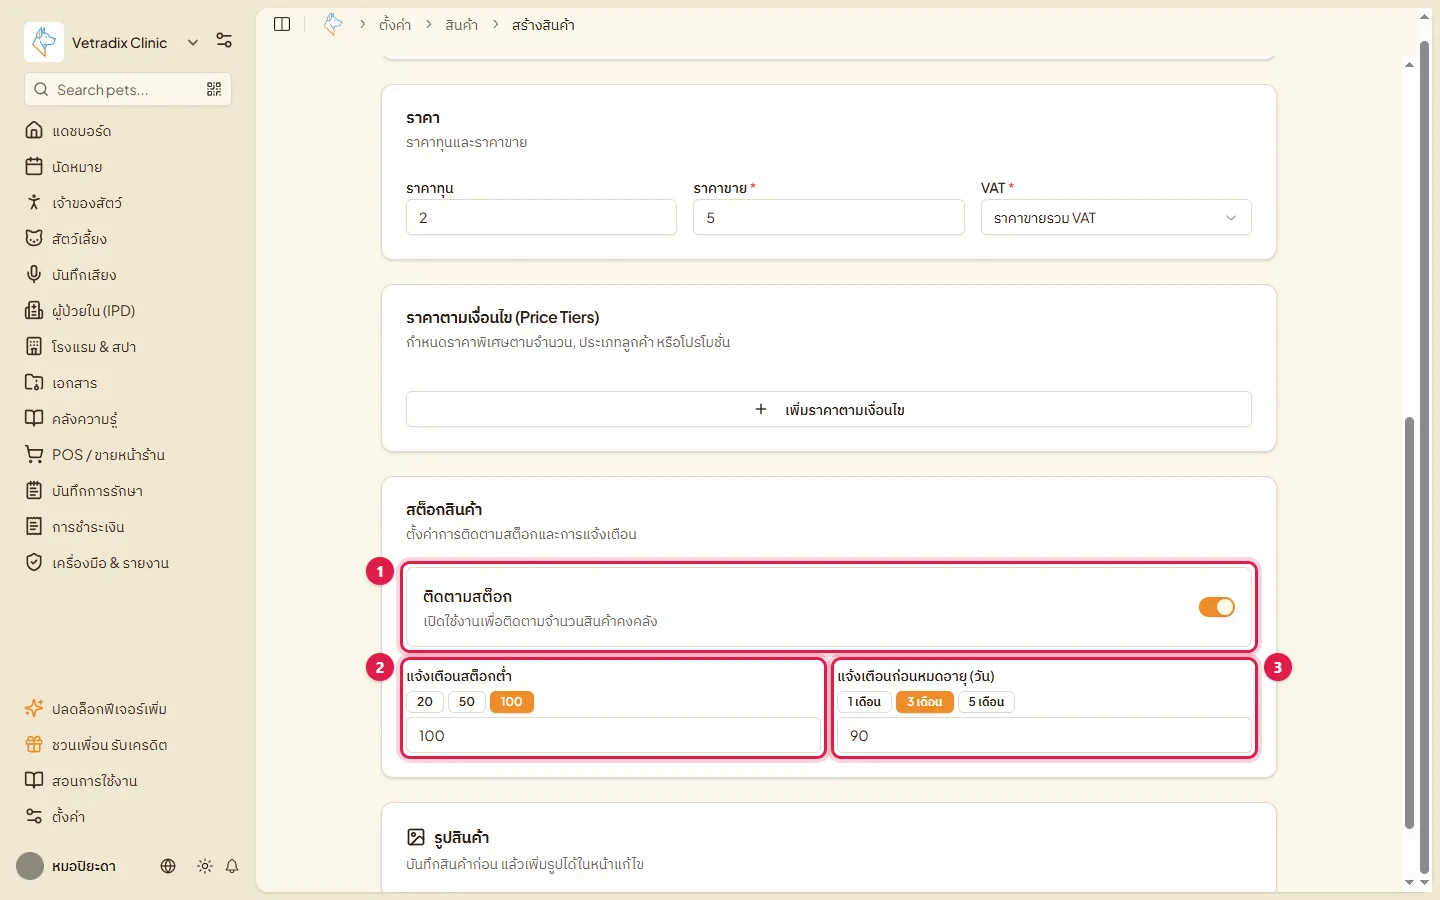Screen dimensions: 1440x900
Task: Switch theme with the sun icon
Action: tap(205, 866)
